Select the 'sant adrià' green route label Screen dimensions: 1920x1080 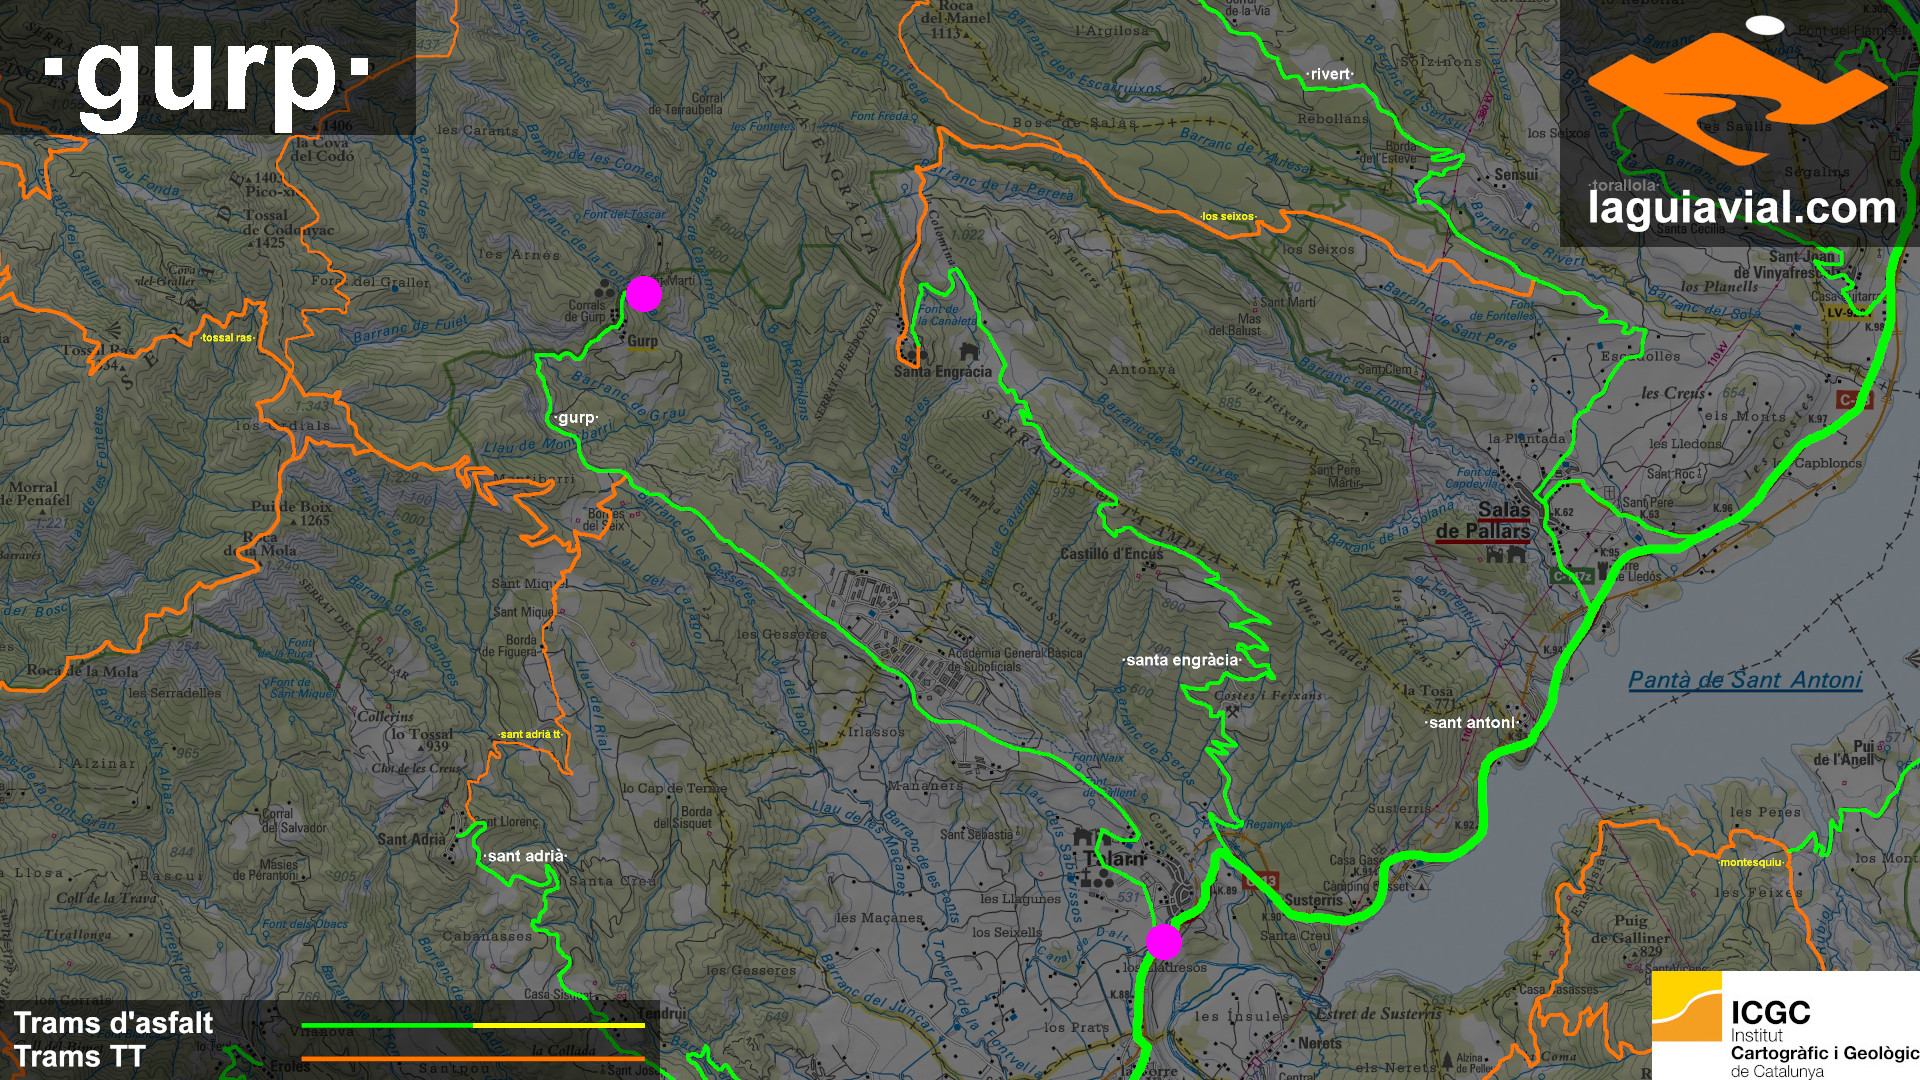[525, 856]
